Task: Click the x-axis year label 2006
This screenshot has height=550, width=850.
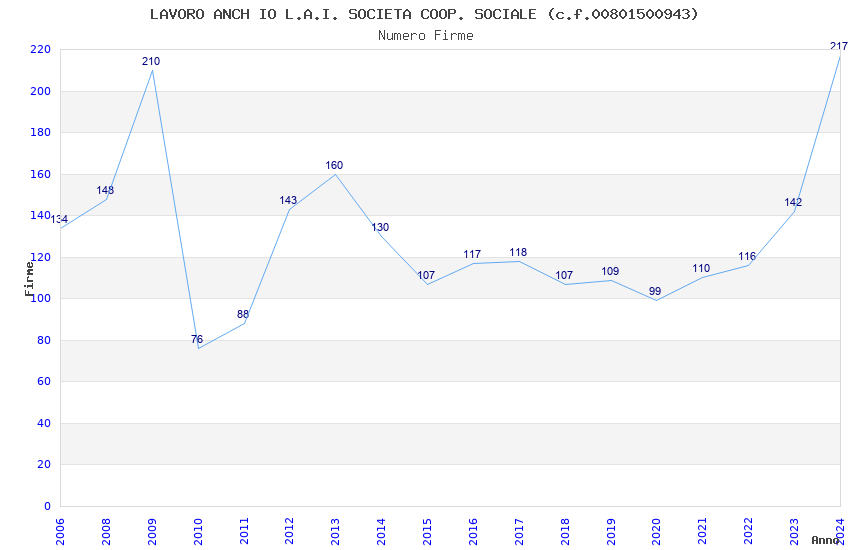Action: click(60, 531)
